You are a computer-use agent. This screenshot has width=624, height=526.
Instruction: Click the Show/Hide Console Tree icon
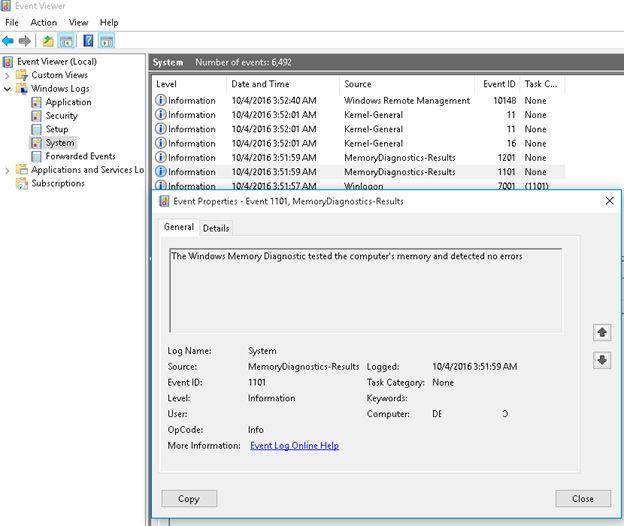[x=65, y=41]
